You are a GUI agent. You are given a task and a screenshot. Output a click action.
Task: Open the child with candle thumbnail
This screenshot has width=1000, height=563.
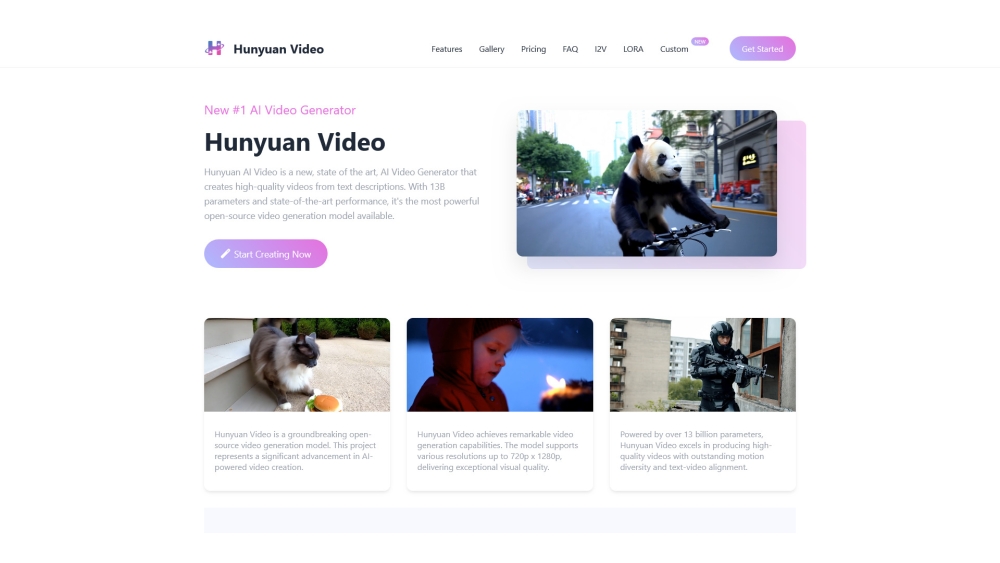500,365
